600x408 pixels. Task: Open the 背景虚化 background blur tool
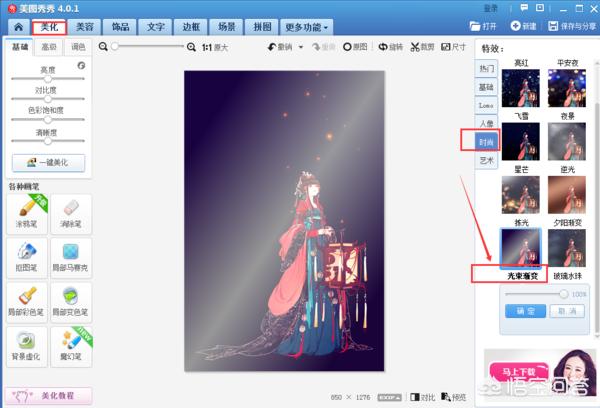(x=25, y=344)
